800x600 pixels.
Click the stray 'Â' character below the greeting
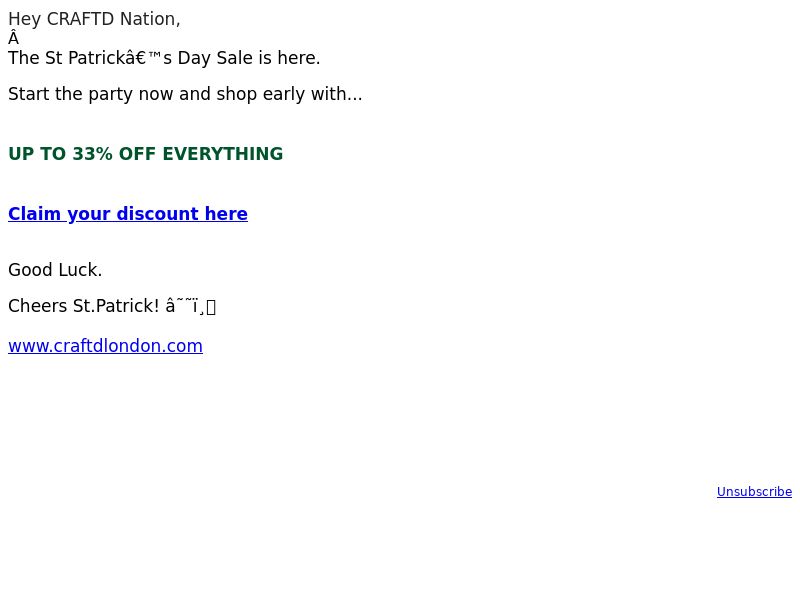tap(13, 38)
